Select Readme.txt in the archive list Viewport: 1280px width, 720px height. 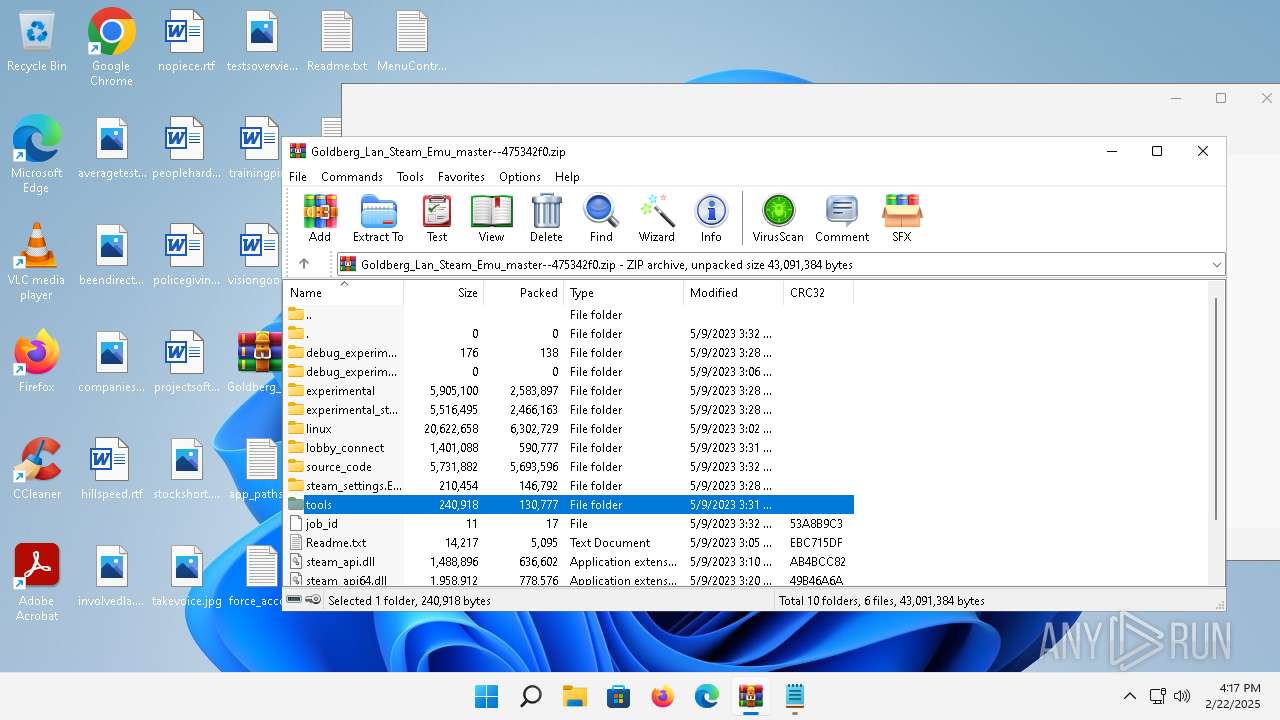pos(570,542)
